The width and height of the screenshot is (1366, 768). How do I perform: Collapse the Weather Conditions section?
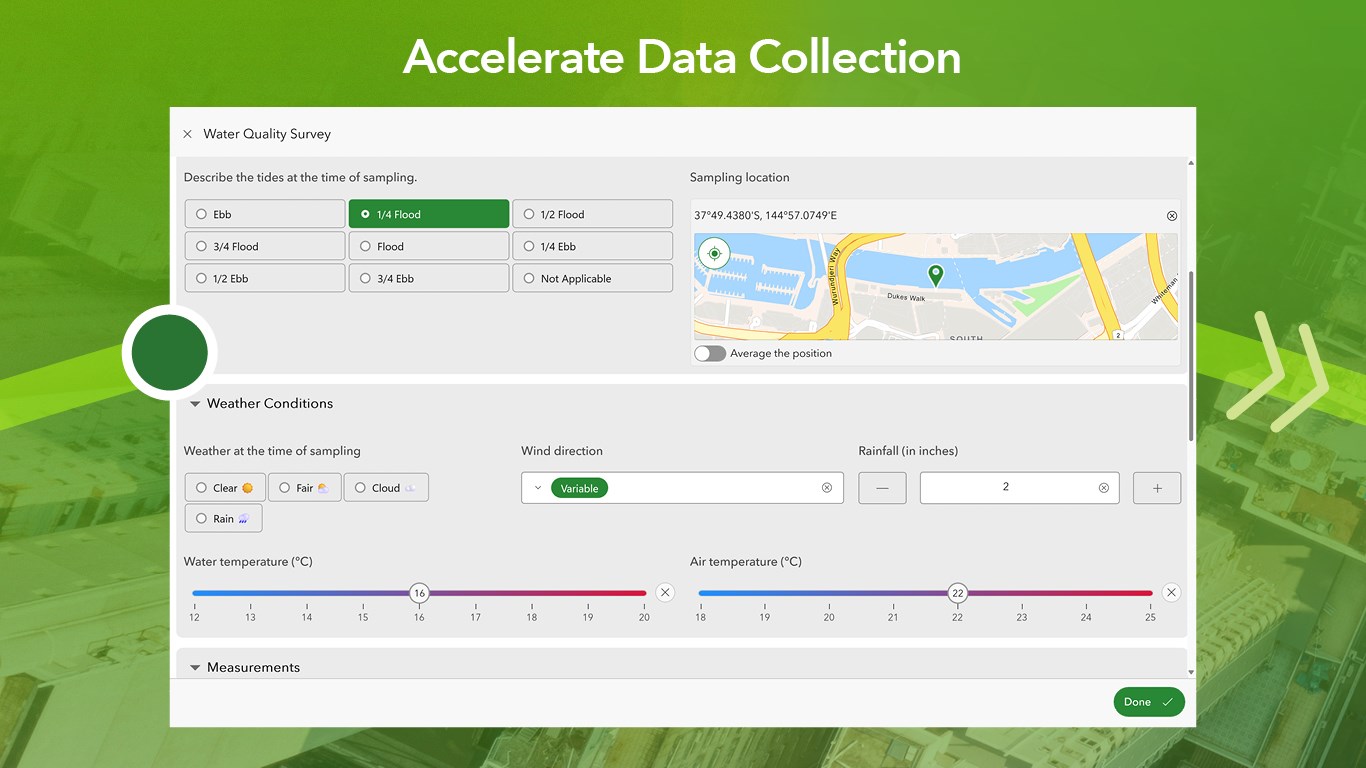click(195, 404)
